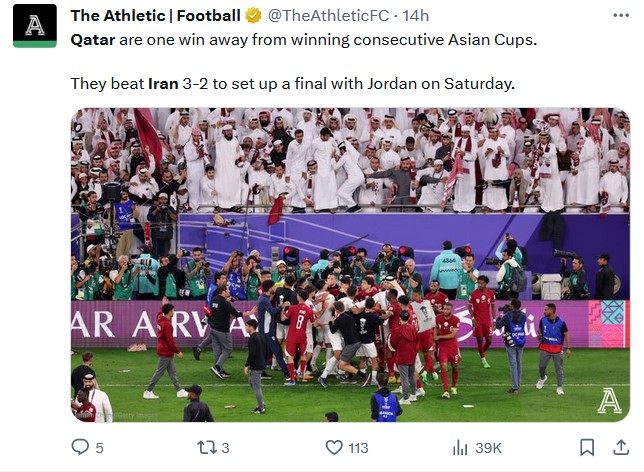Expand the Qatar celebration photo
This screenshot has height=472, width=644.
(x=350, y=265)
